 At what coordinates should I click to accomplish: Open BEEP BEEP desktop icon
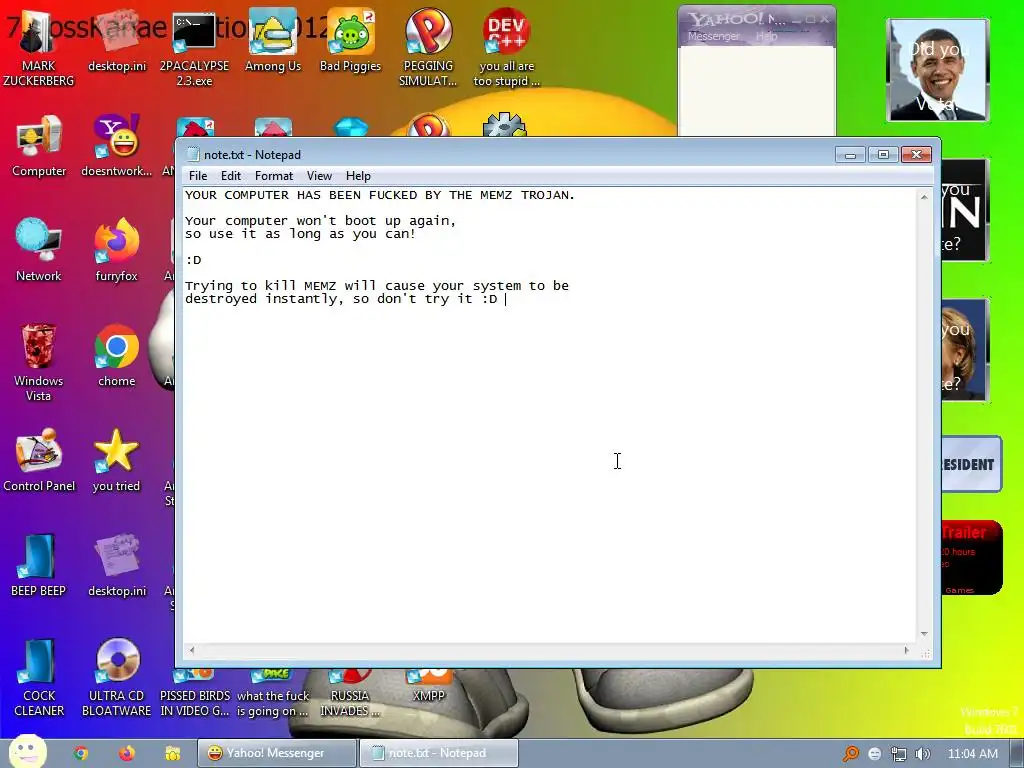pos(39,566)
